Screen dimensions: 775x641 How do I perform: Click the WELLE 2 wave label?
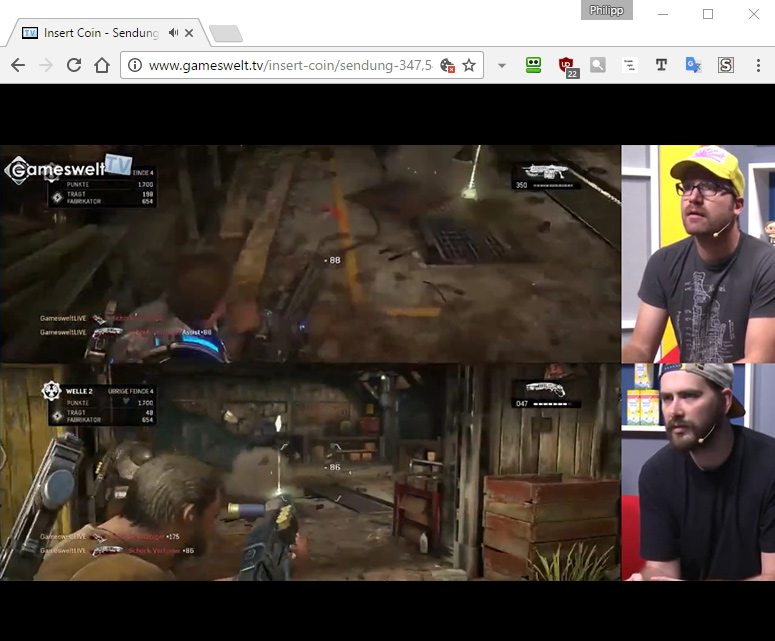coord(79,391)
